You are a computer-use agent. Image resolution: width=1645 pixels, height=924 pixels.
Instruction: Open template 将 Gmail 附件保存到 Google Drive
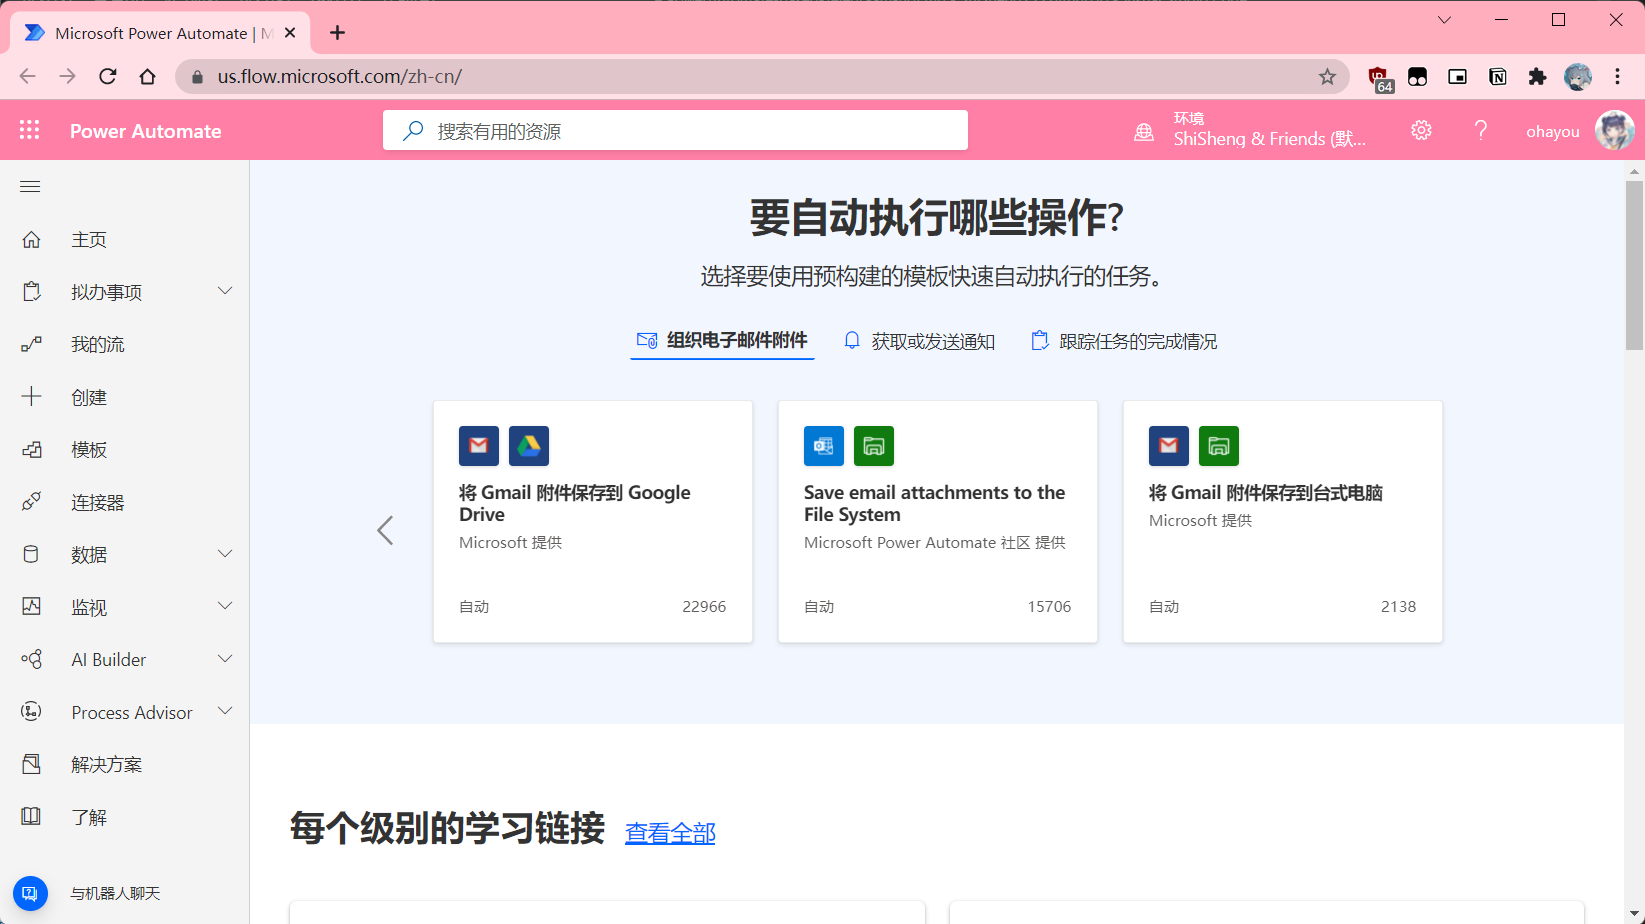tap(574, 503)
